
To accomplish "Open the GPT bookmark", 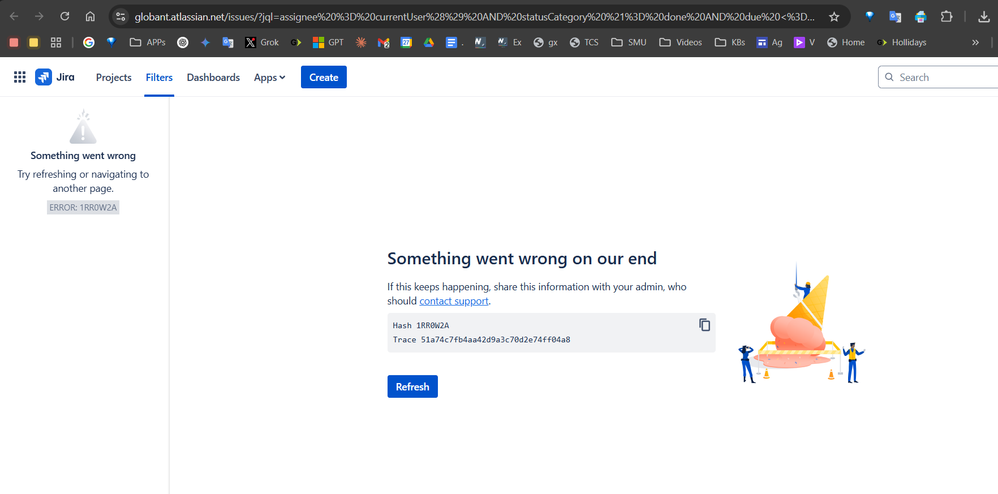I will tap(328, 43).
